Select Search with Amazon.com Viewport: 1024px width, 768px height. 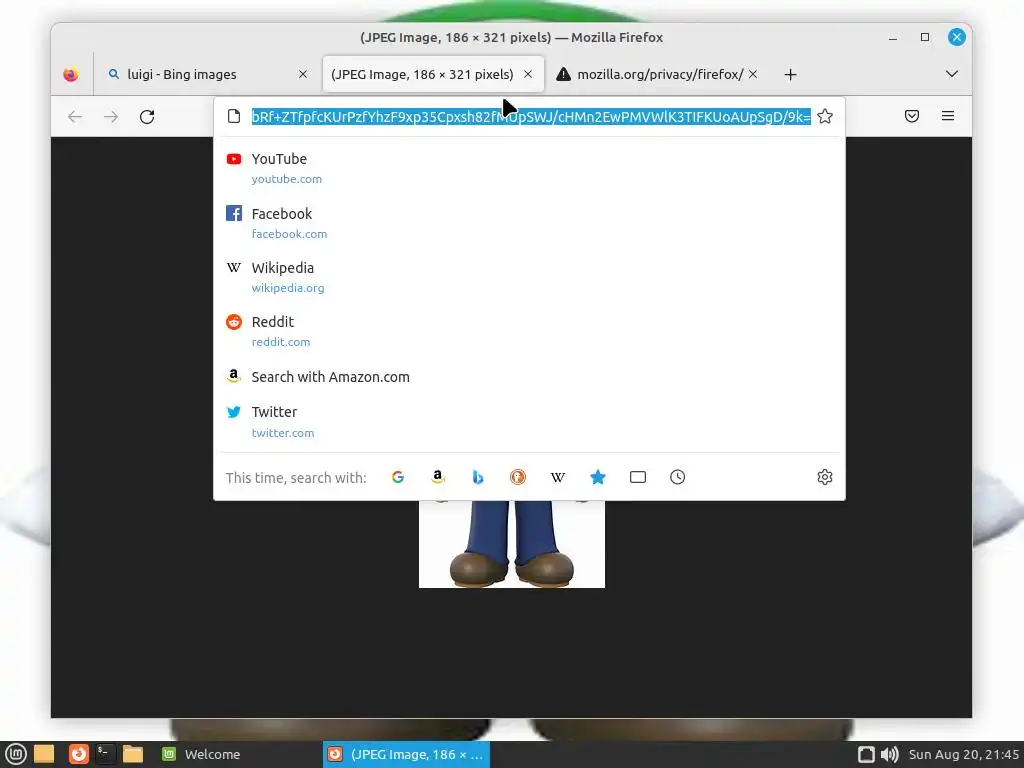[529, 377]
